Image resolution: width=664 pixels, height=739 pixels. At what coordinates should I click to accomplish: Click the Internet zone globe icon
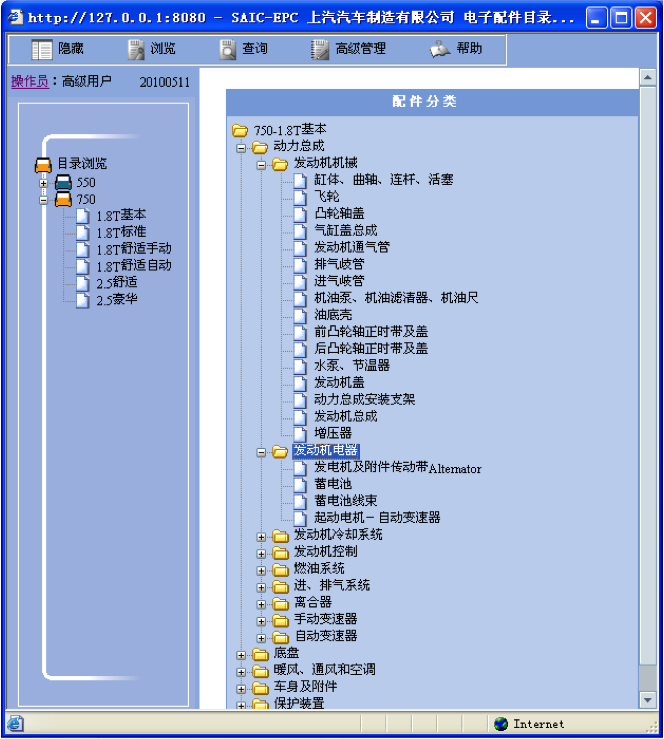(501, 723)
